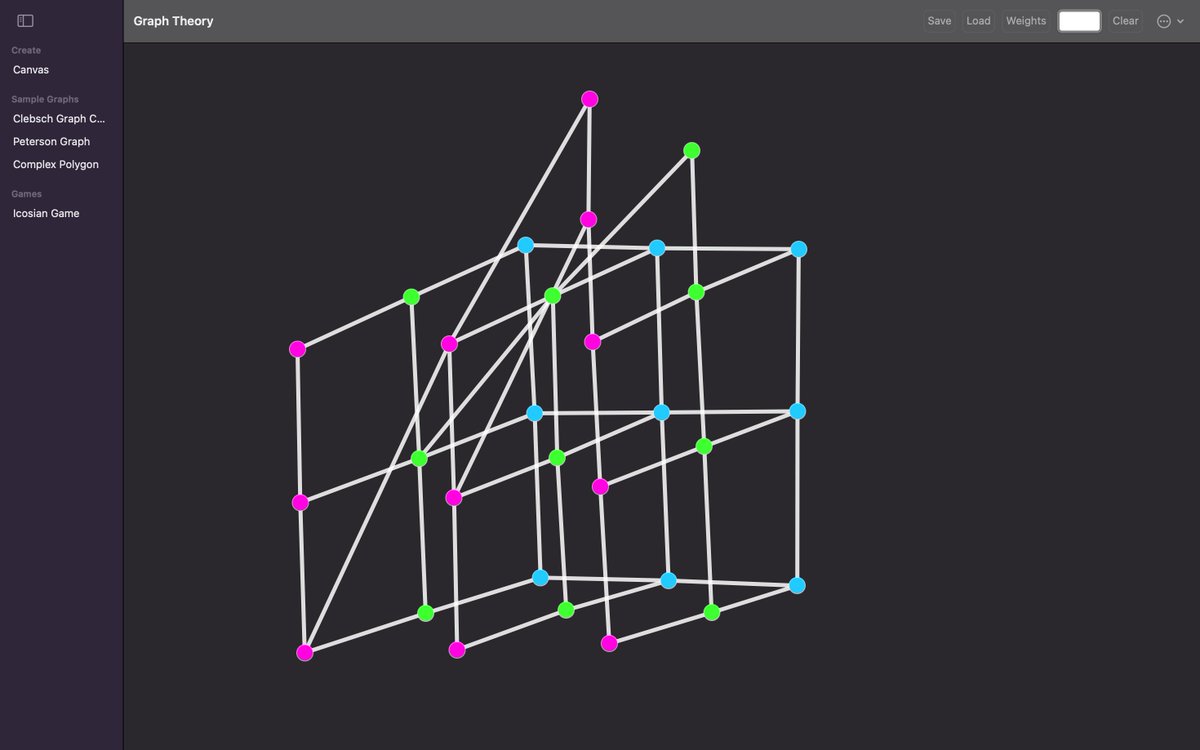Clear the current graph
Viewport: 1200px width, 750px height.
[x=1124, y=20]
